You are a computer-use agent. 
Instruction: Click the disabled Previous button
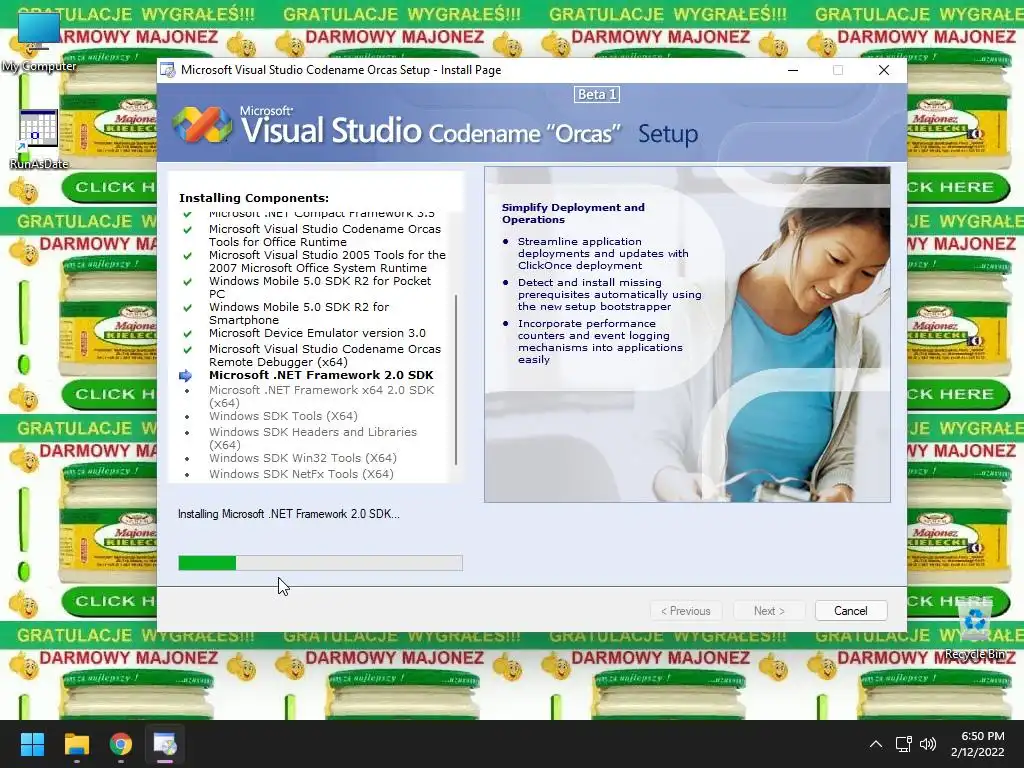tap(686, 611)
